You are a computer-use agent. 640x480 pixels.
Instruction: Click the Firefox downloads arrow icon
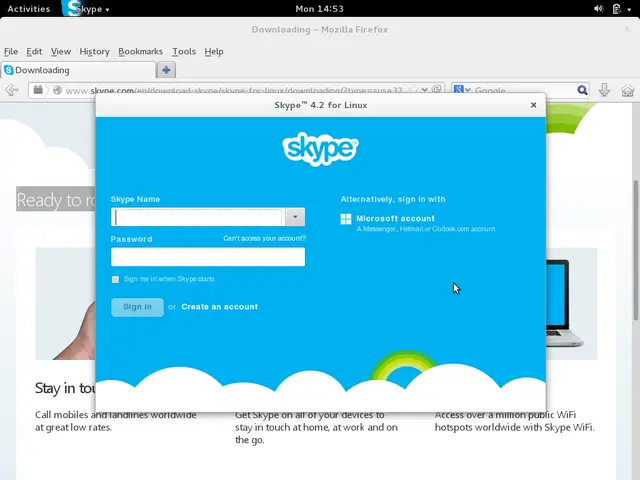(x=604, y=90)
